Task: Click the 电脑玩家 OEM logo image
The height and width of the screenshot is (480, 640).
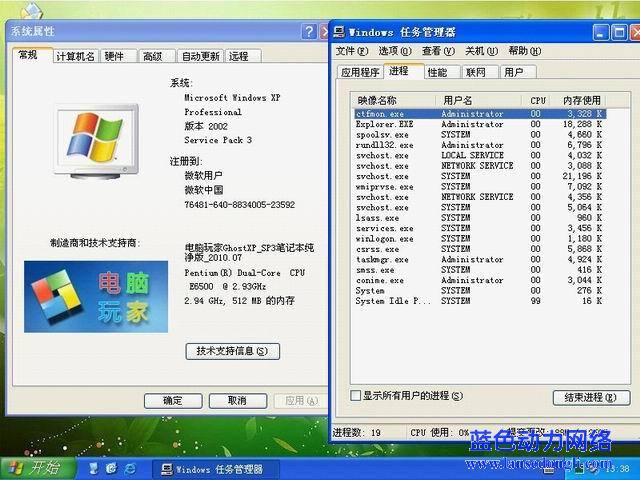Action: (x=96, y=297)
